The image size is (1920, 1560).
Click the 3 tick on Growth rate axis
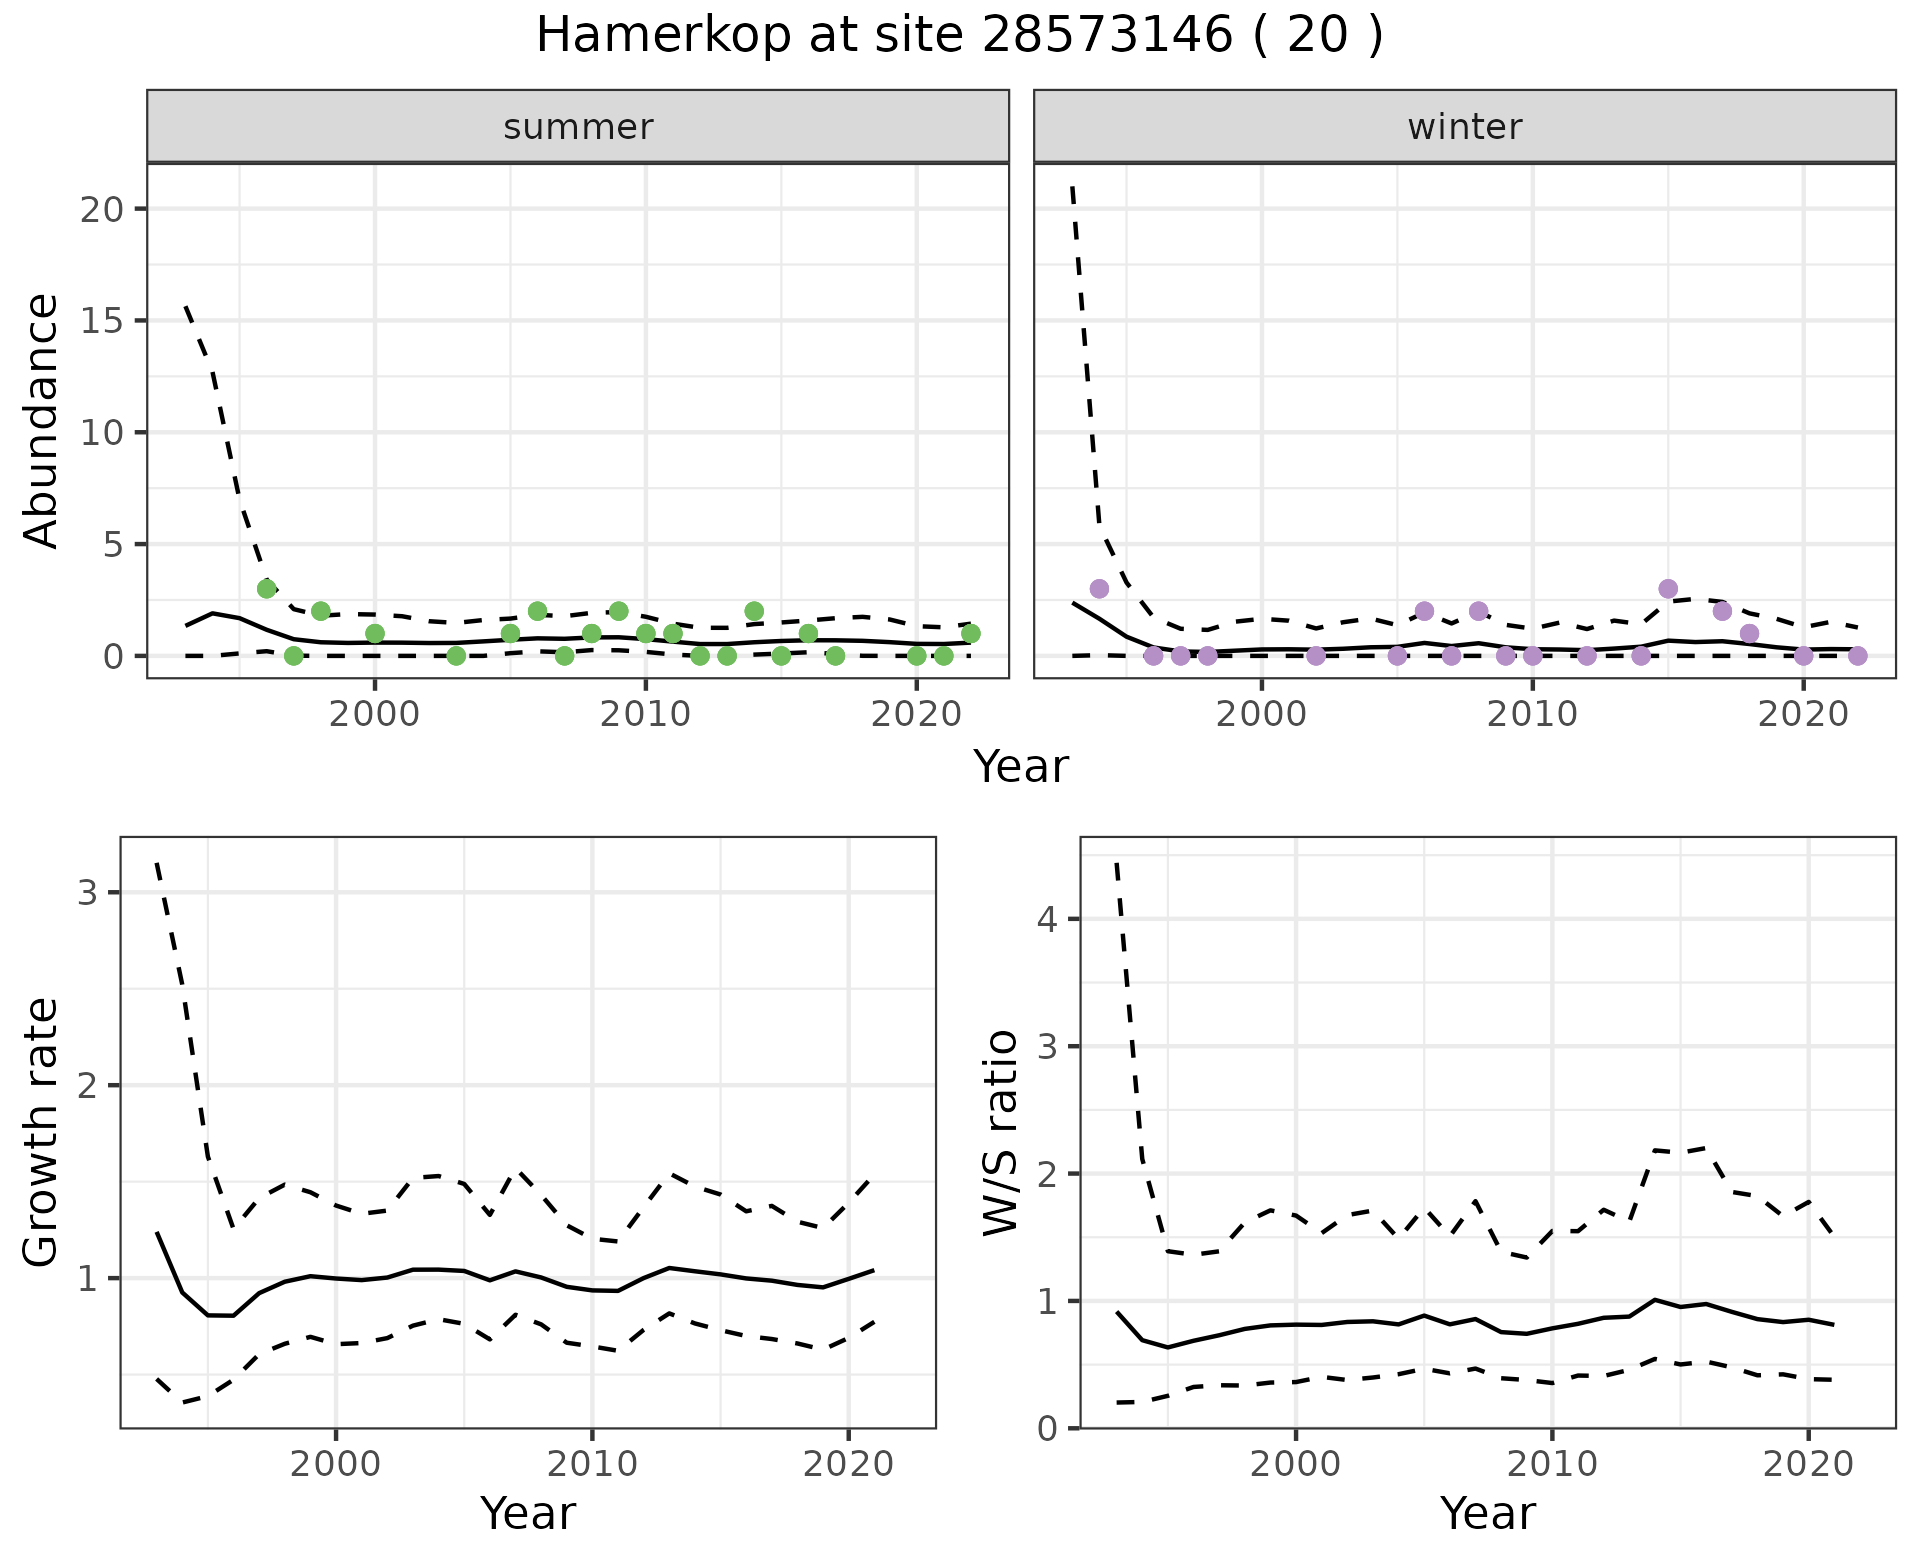point(87,892)
